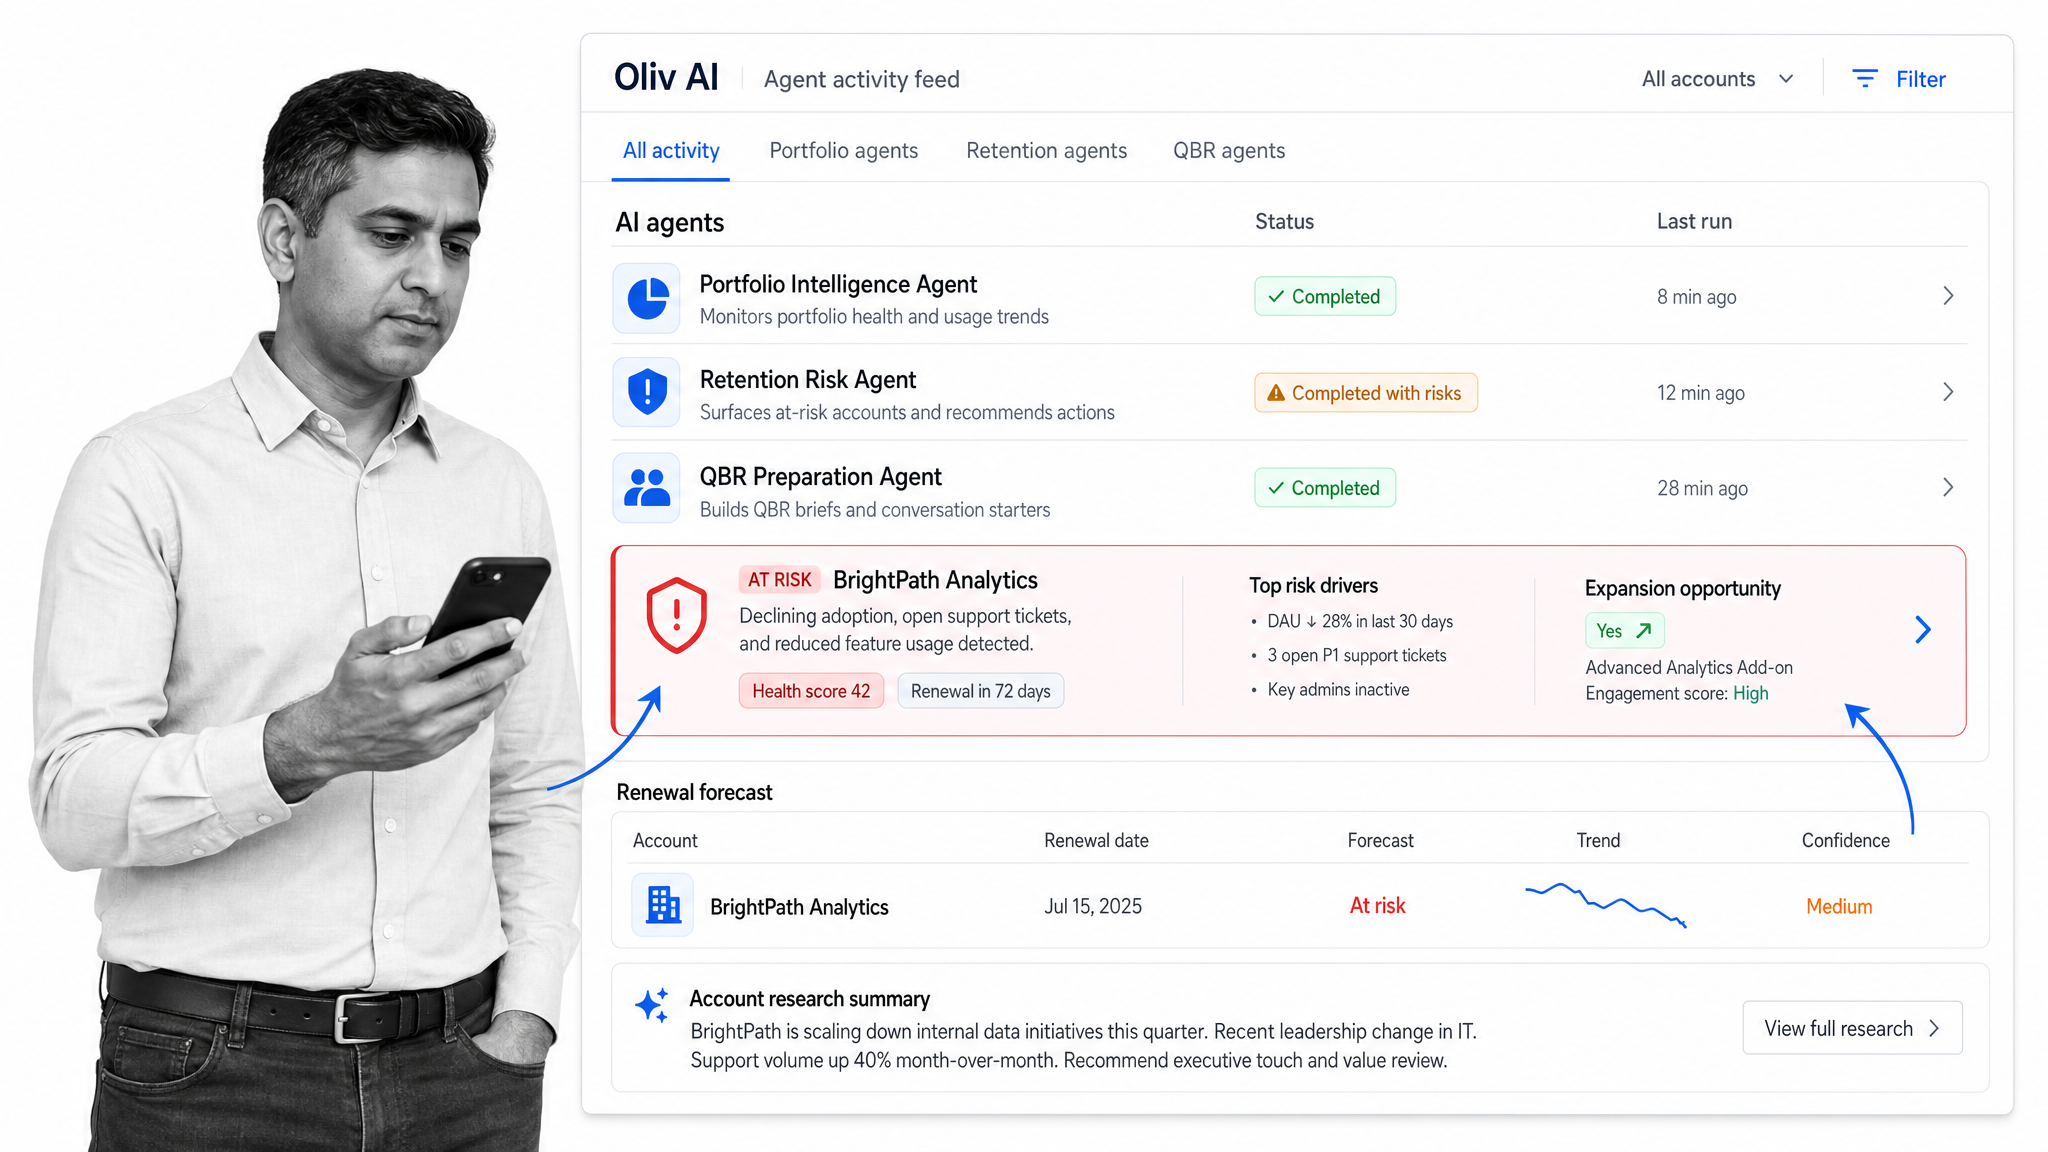Click the BrightPath trend sparkline chart
Viewport: 2048px width, 1152px height.
1606,904
